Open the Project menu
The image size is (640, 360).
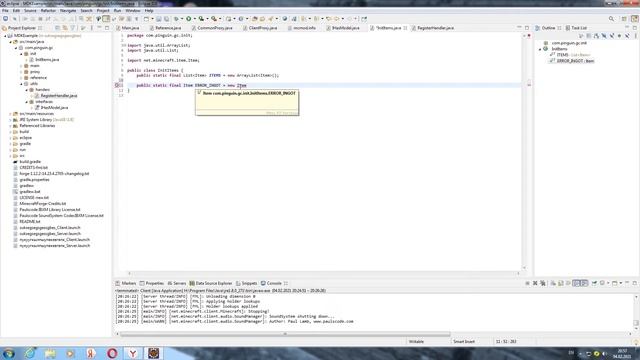click(x=103, y=11)
